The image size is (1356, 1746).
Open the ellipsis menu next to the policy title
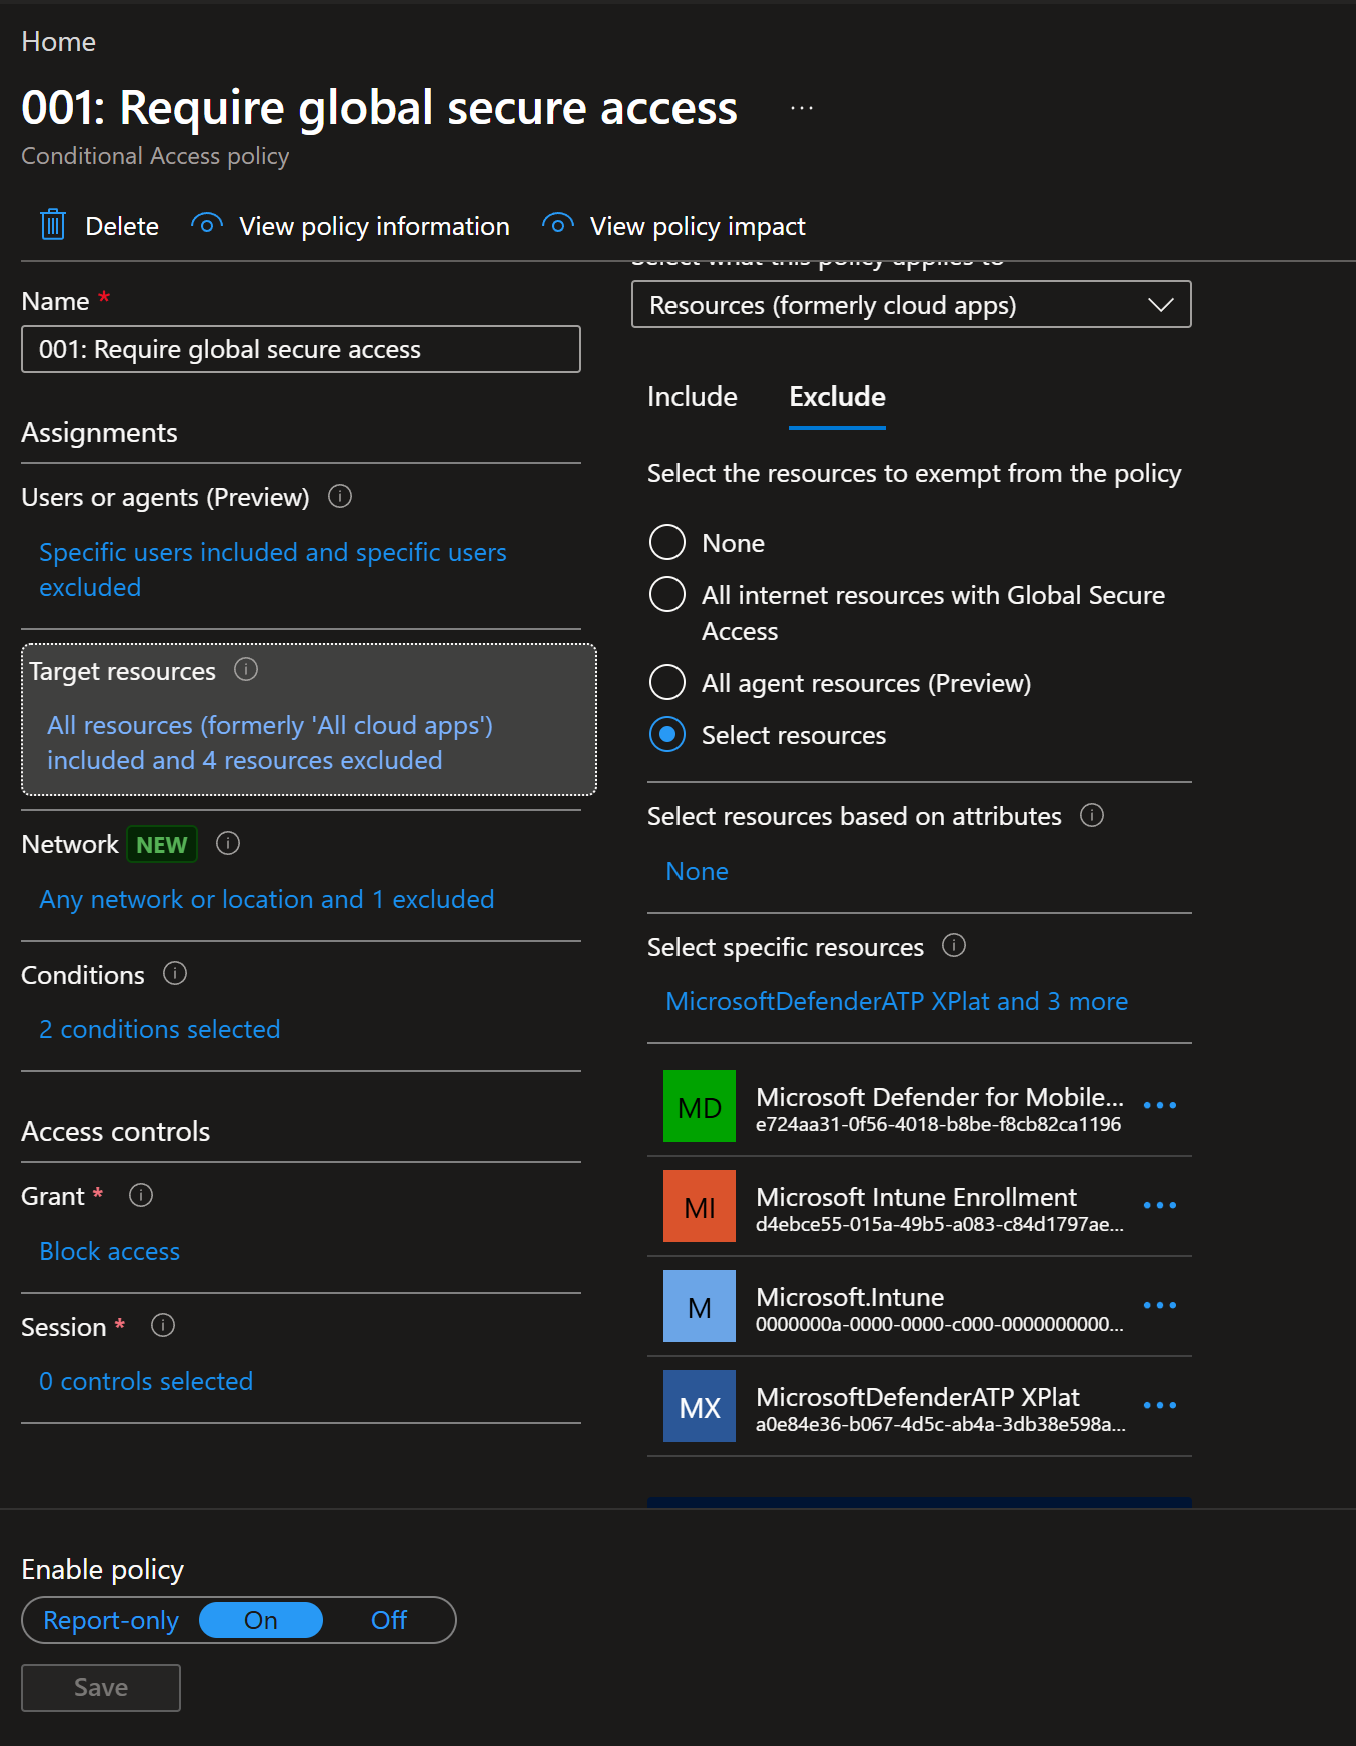(x=802, y=108)
